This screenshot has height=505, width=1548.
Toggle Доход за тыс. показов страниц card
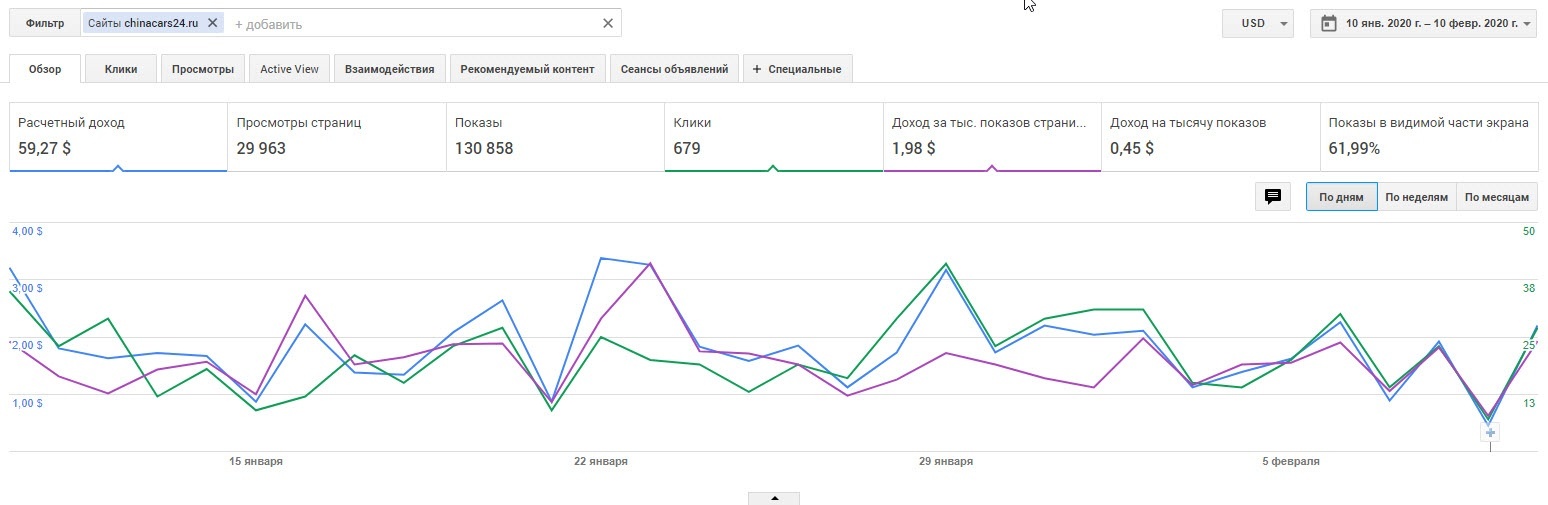tap(992, 136)
